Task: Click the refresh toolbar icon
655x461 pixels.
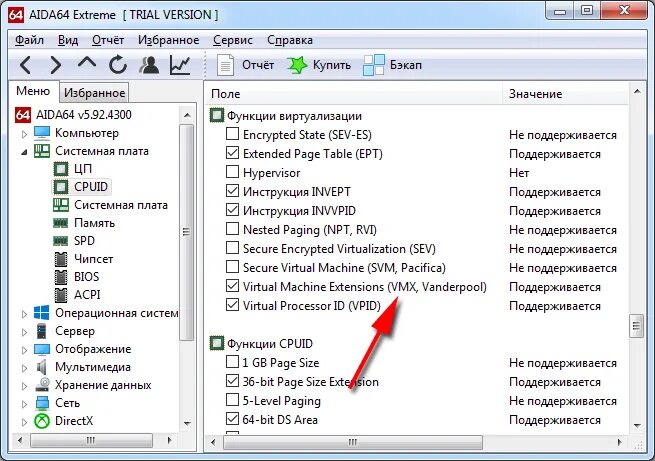Action: [x=118, y=65]
